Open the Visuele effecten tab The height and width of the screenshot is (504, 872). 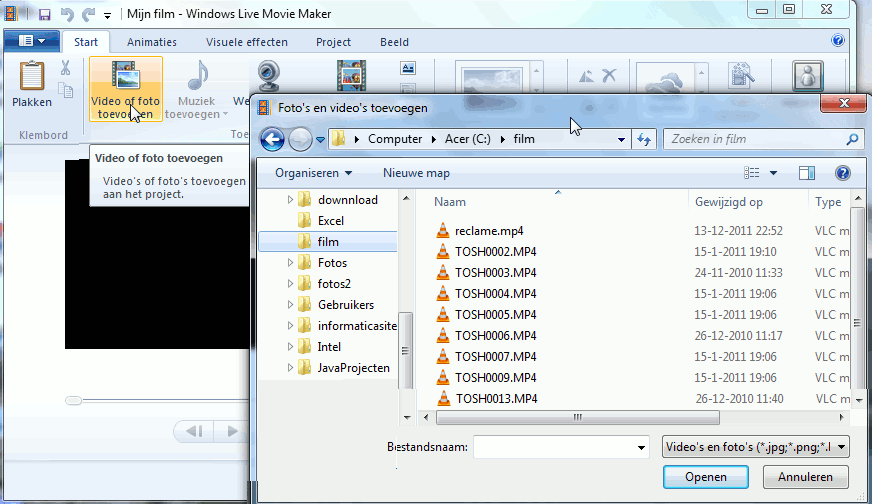(247, 42)
